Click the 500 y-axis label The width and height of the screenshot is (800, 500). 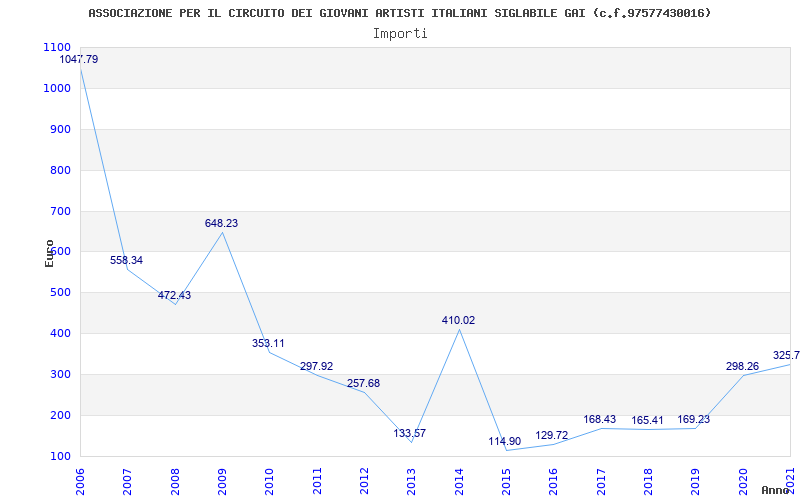60,292
